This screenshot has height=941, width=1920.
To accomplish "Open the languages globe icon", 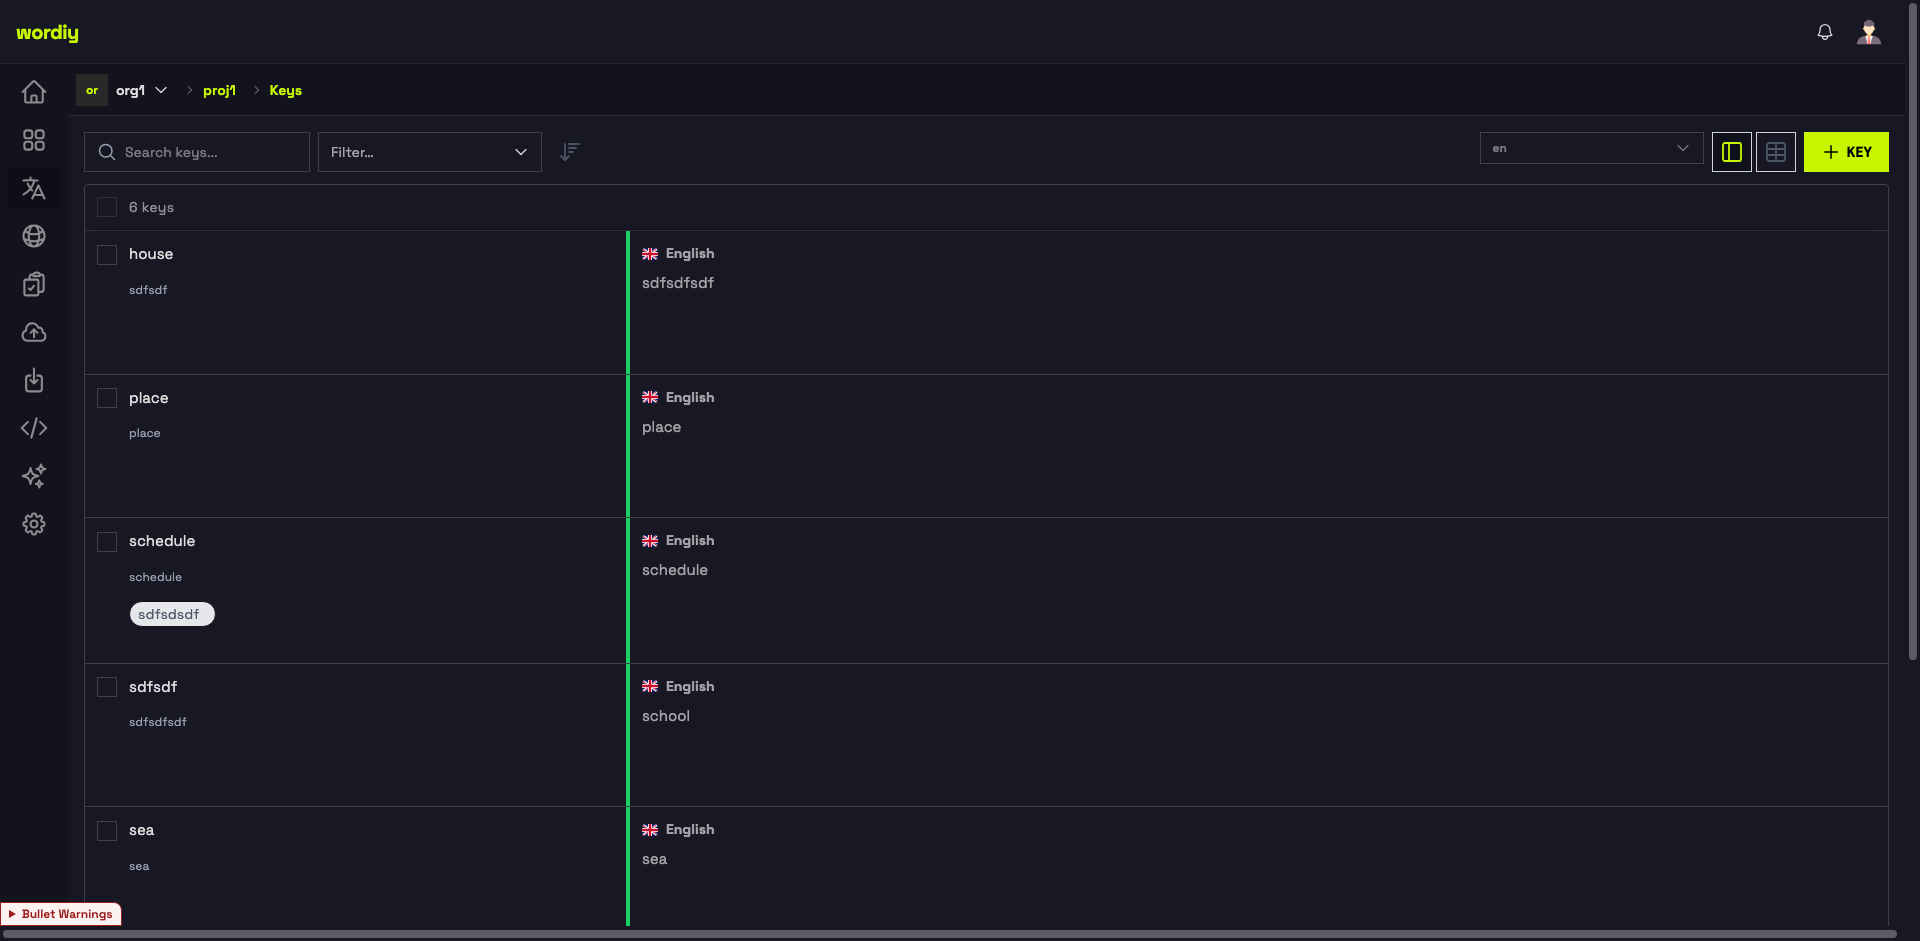I will (x=34, y=236).
